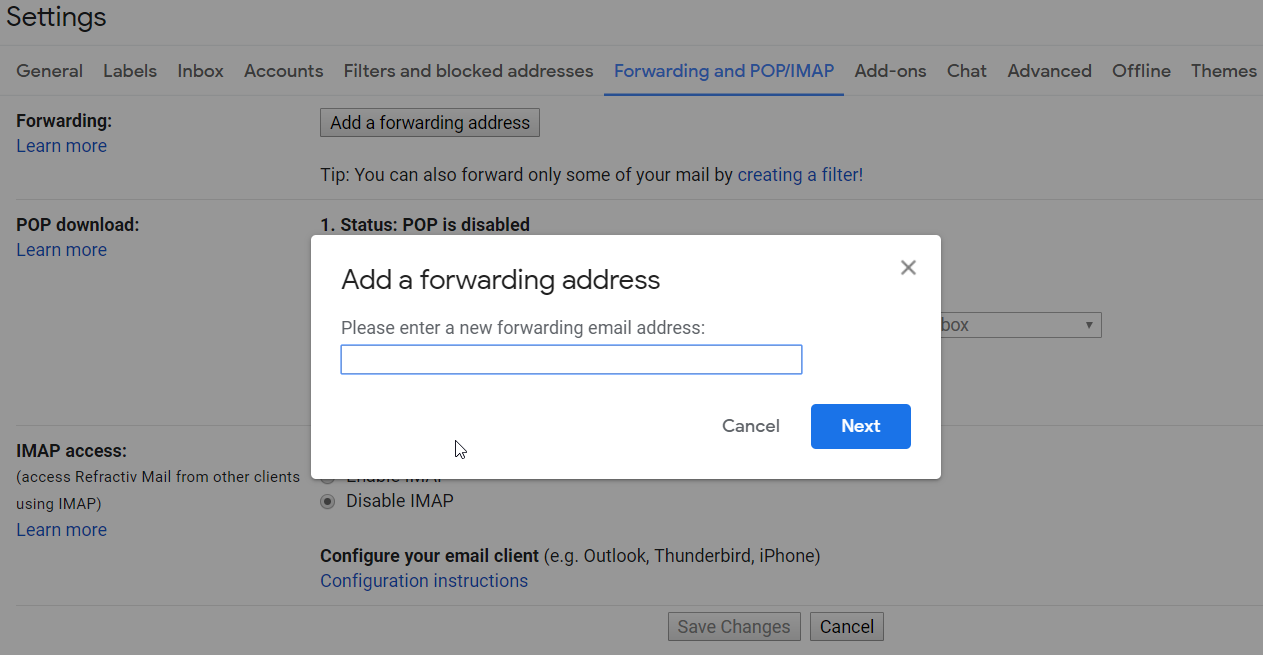1263x655 pixels.
Task: Select the Disable IMAP radio button
Action: click(327, 501)
